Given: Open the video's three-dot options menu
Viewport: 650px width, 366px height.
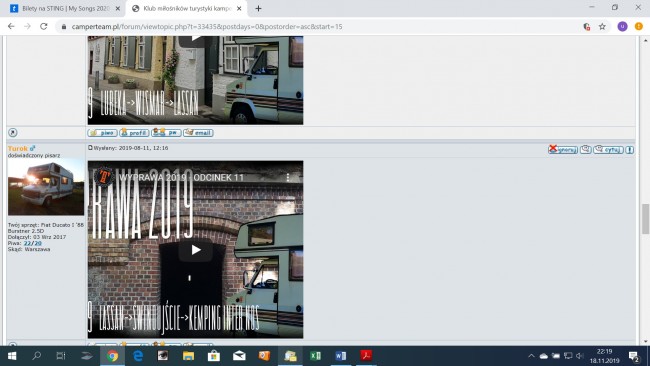Looking at the screenshot, I should (x=288, y=177).
